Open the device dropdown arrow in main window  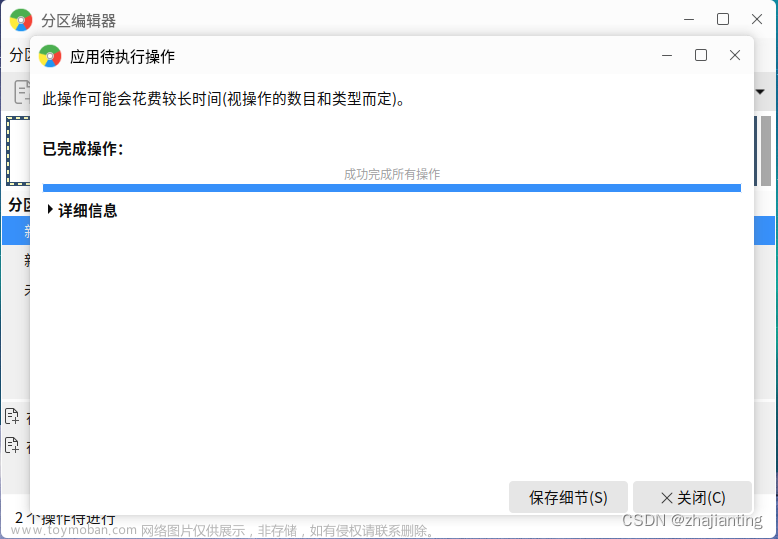pos(760,92)
